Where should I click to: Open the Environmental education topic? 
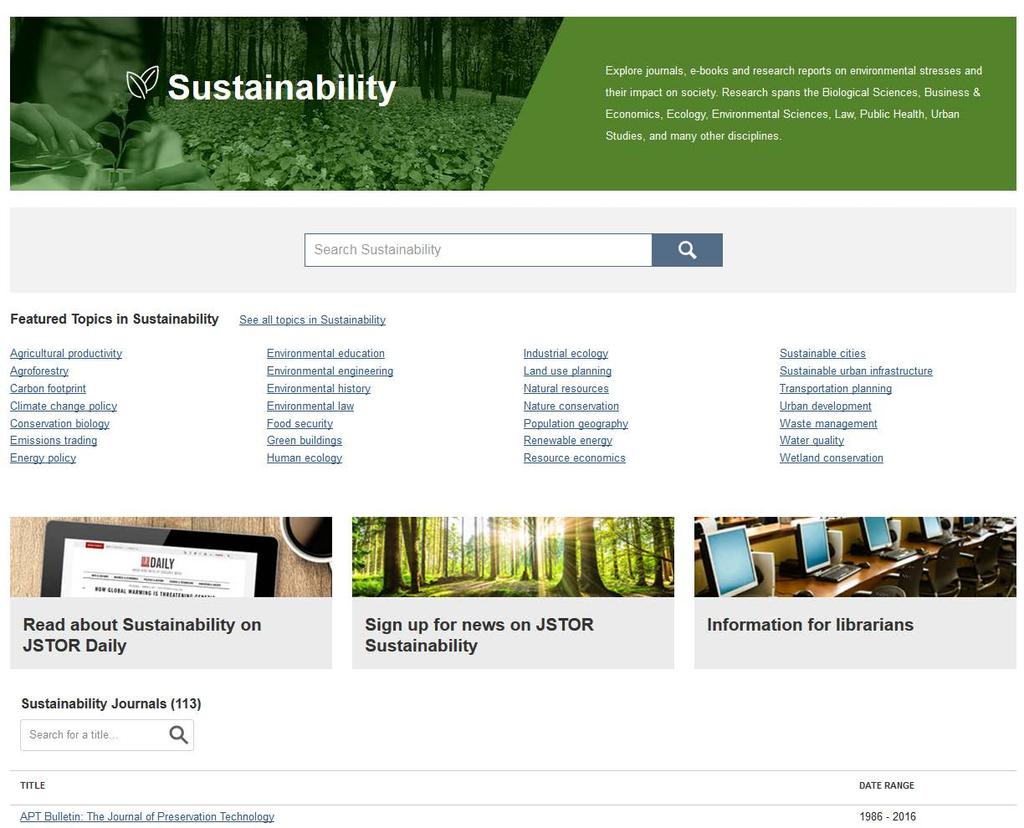coord(325,353)
